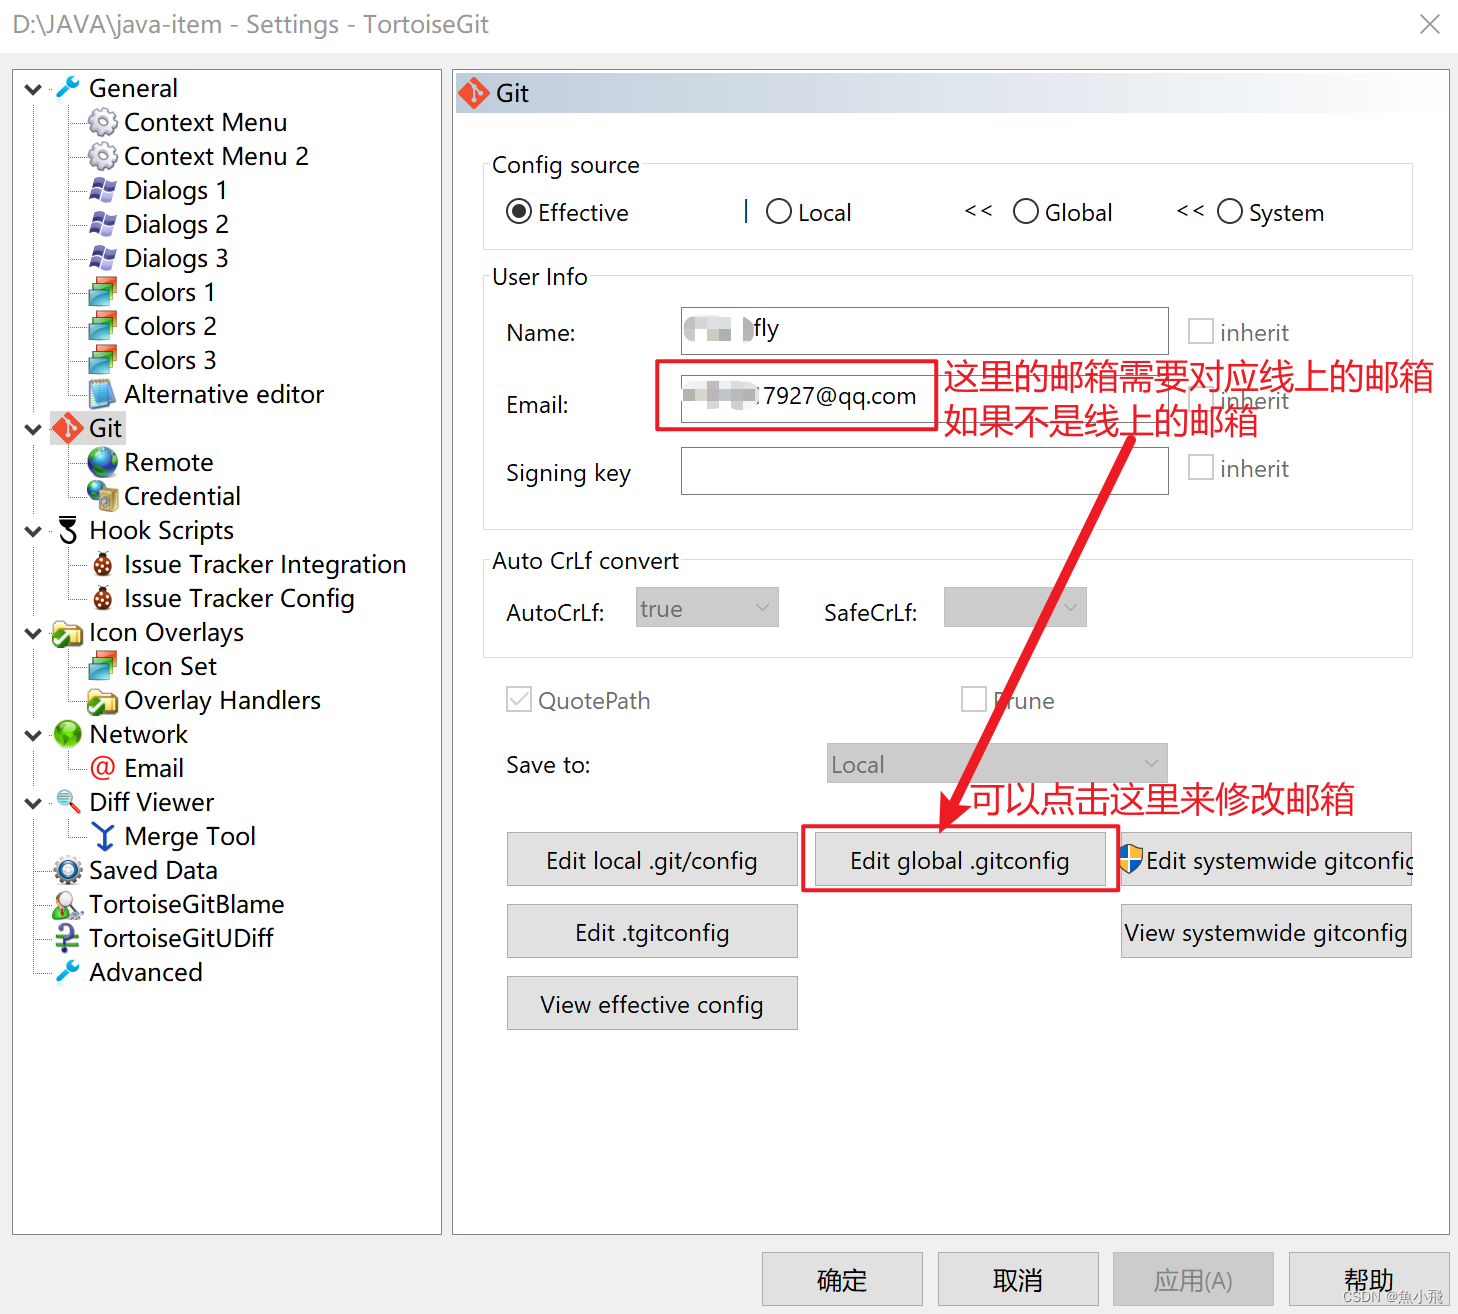Click the Alternative editor notepad icon

pyautogui.click(x=103, y=394)
